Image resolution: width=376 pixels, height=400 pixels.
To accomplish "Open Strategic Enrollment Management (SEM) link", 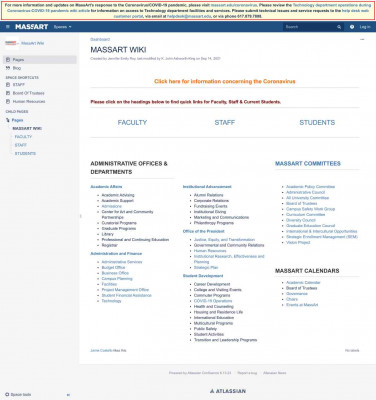I will (x=322, y=237).
